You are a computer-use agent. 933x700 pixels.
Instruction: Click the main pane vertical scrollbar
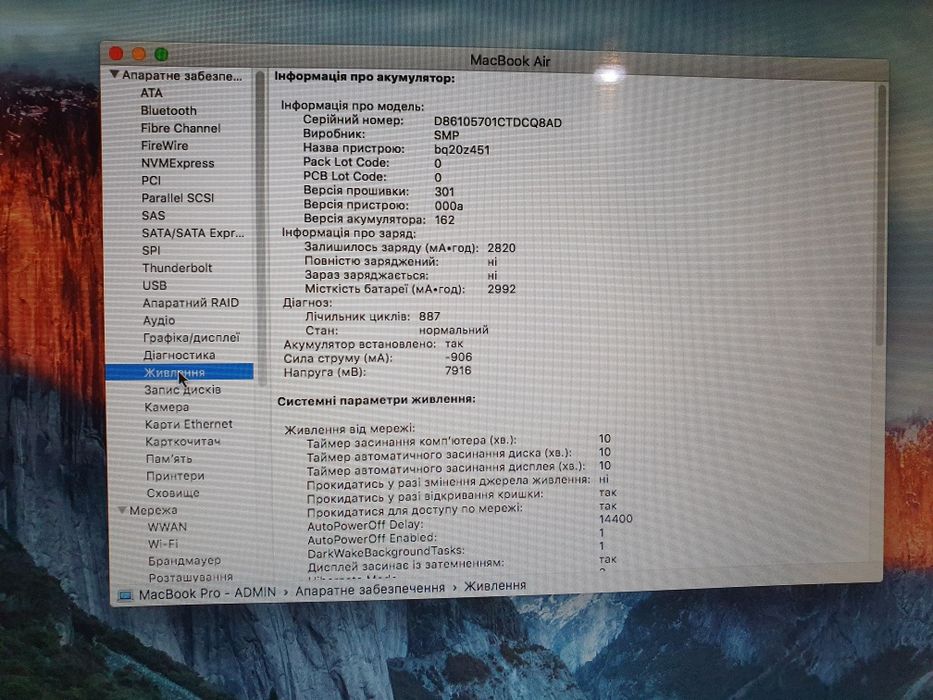(881, 214)
